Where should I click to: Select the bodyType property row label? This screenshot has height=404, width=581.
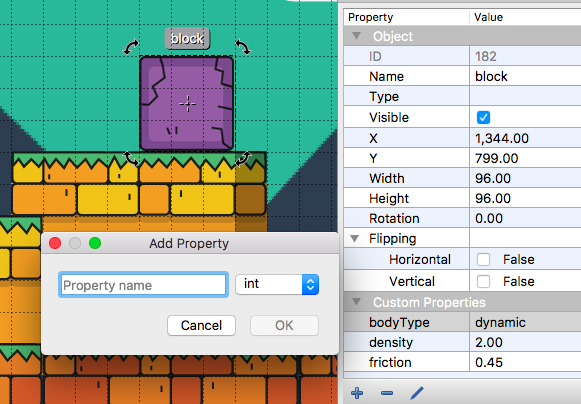point(399,322)
